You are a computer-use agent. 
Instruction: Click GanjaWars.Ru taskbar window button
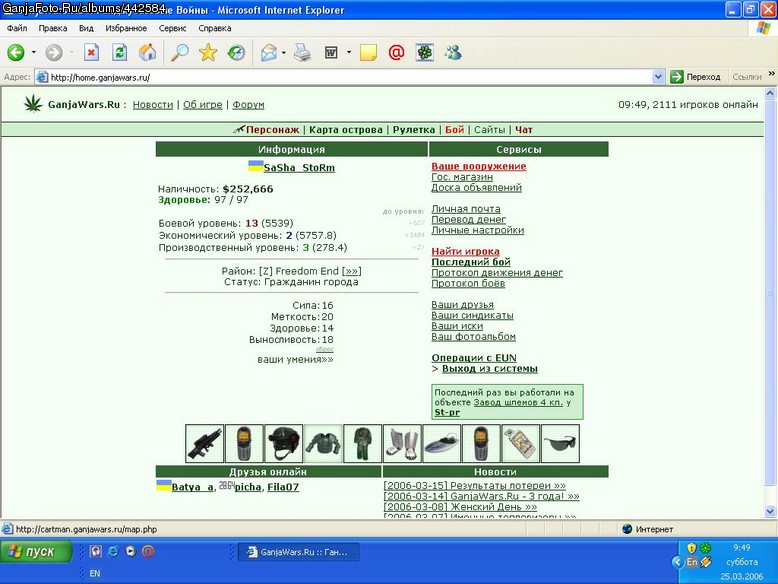point(299,552)
